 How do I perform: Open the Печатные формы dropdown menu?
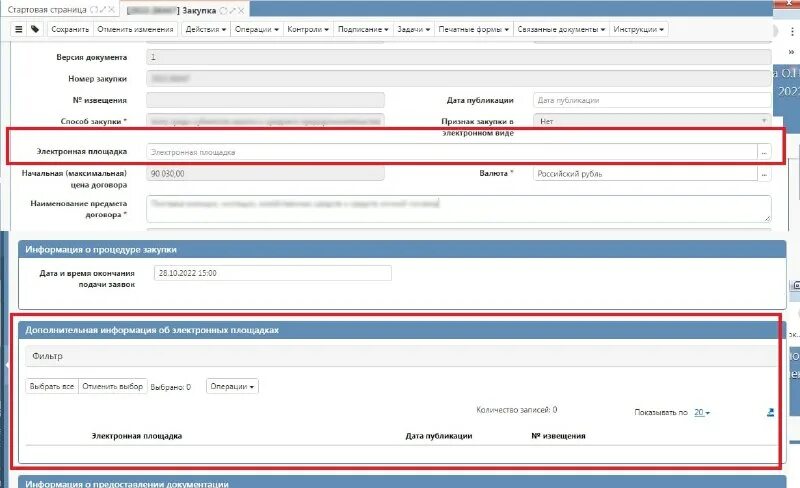click(x=473, y=29)
